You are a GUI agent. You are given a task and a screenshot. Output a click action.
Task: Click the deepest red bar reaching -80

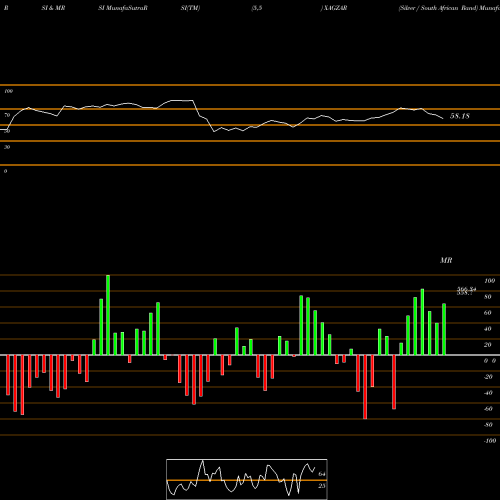click(365, 387)
